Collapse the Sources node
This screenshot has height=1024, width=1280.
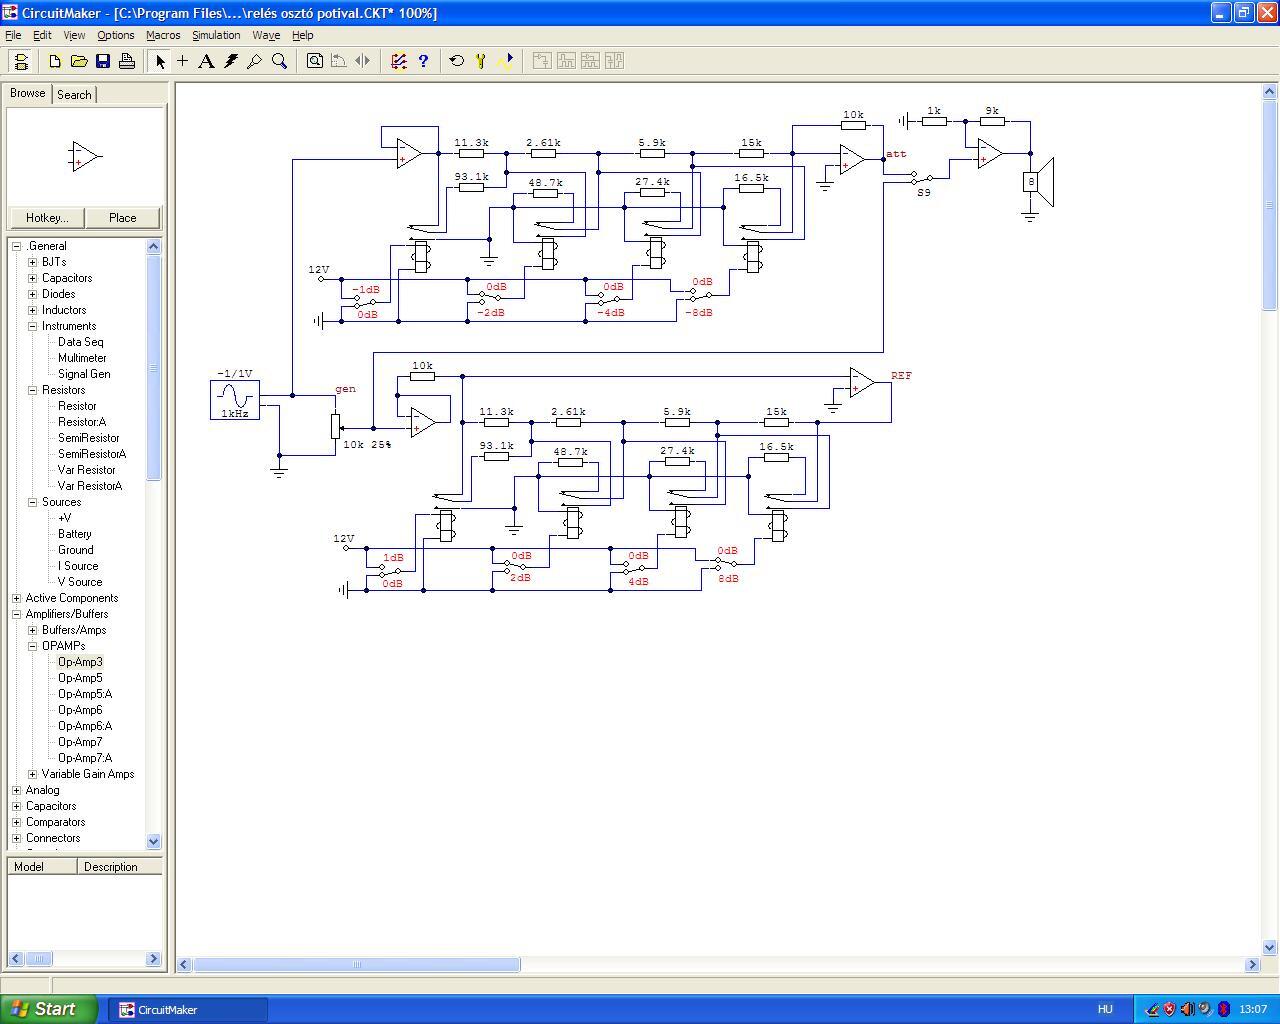click(x=33, y=502)
